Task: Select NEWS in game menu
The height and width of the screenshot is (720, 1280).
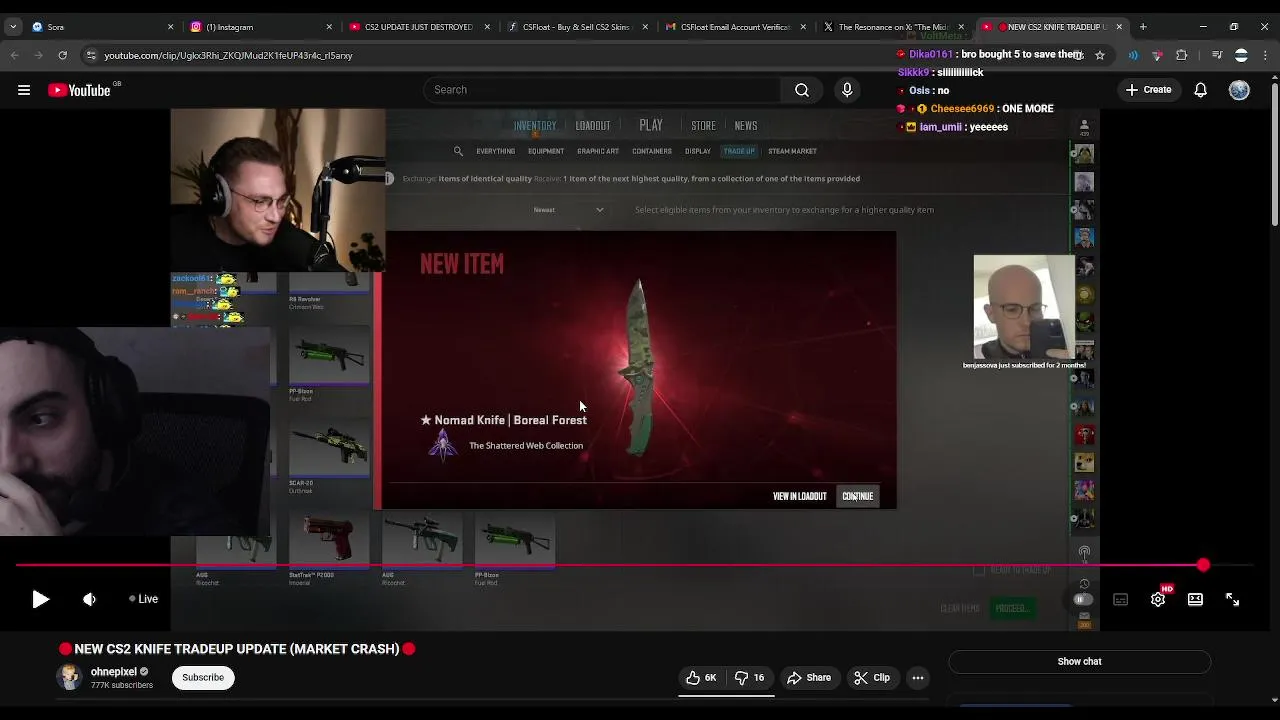Action: 746,126
